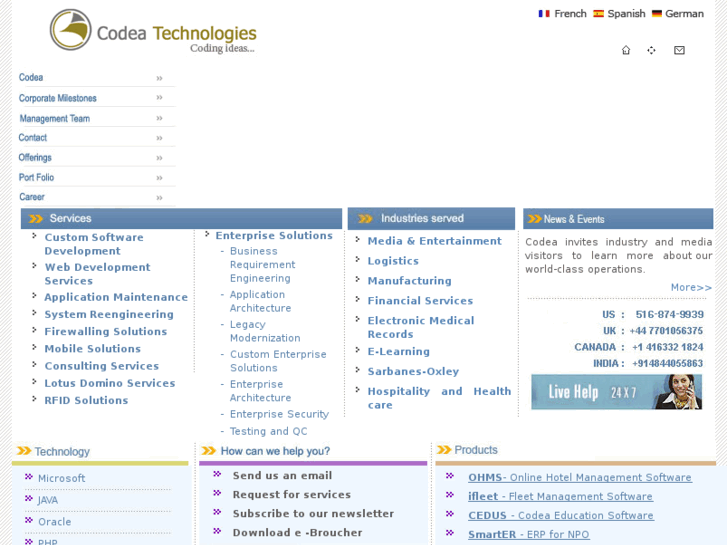Screen dimensions: 727x545
Task: Open Firewalling Solutions link
Action: click(x=106, y=332)
